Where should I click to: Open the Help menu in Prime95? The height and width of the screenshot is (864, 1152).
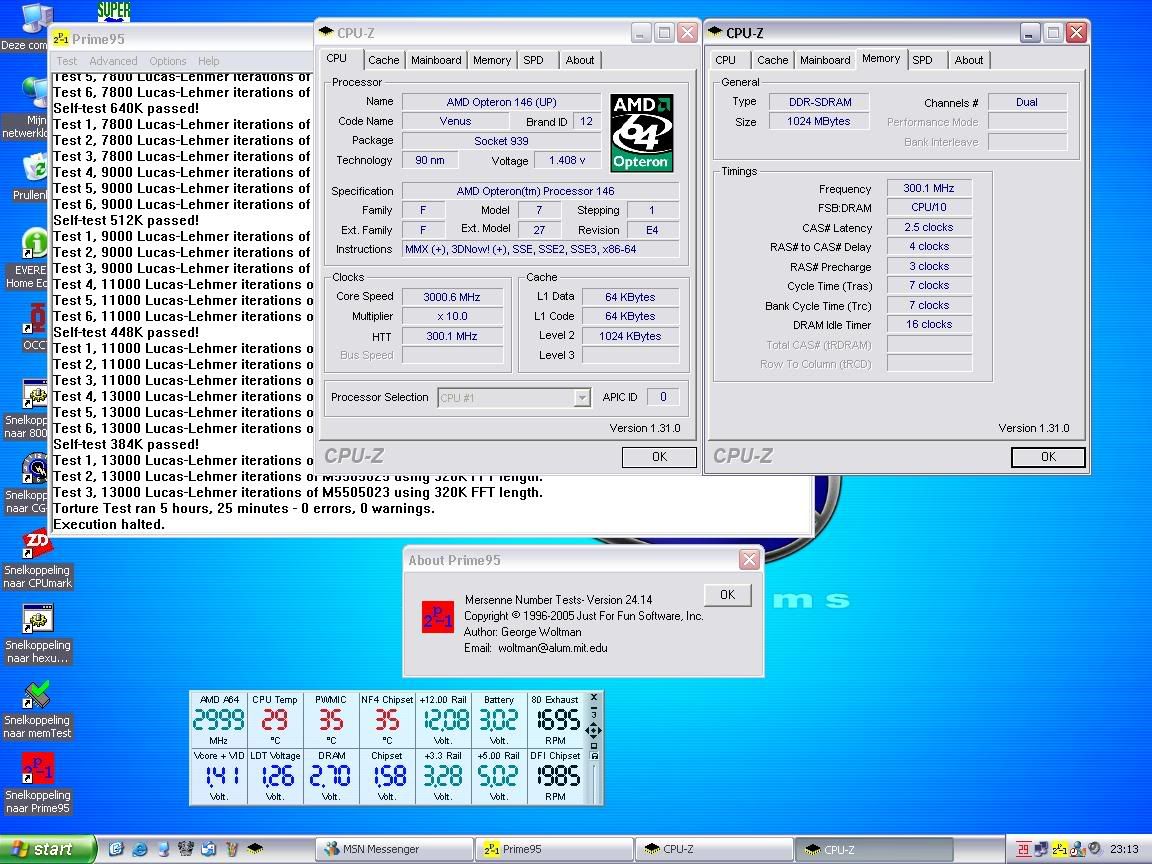tap(209, 61)
